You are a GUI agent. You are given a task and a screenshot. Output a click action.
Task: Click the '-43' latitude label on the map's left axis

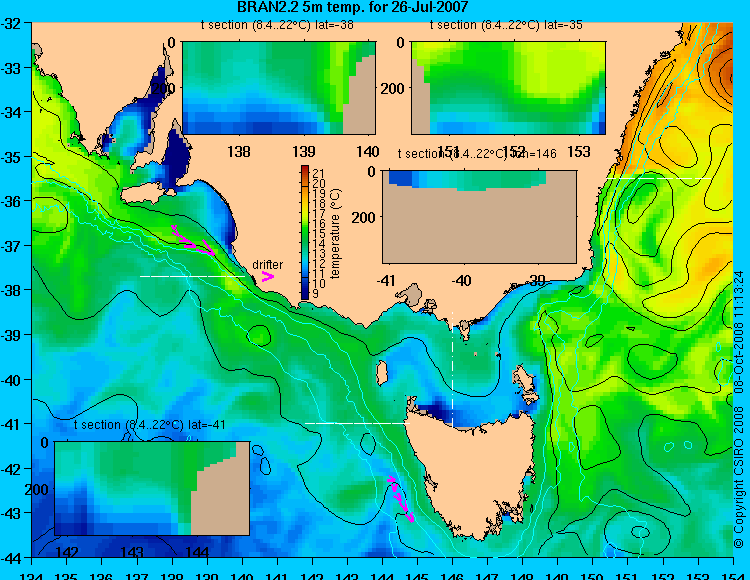(11, 514)
